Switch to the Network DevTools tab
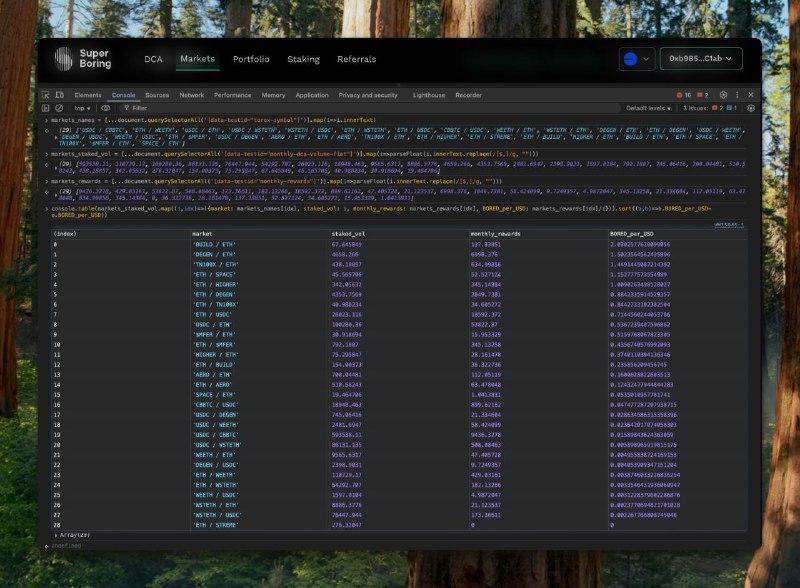 tap(191, 95)
